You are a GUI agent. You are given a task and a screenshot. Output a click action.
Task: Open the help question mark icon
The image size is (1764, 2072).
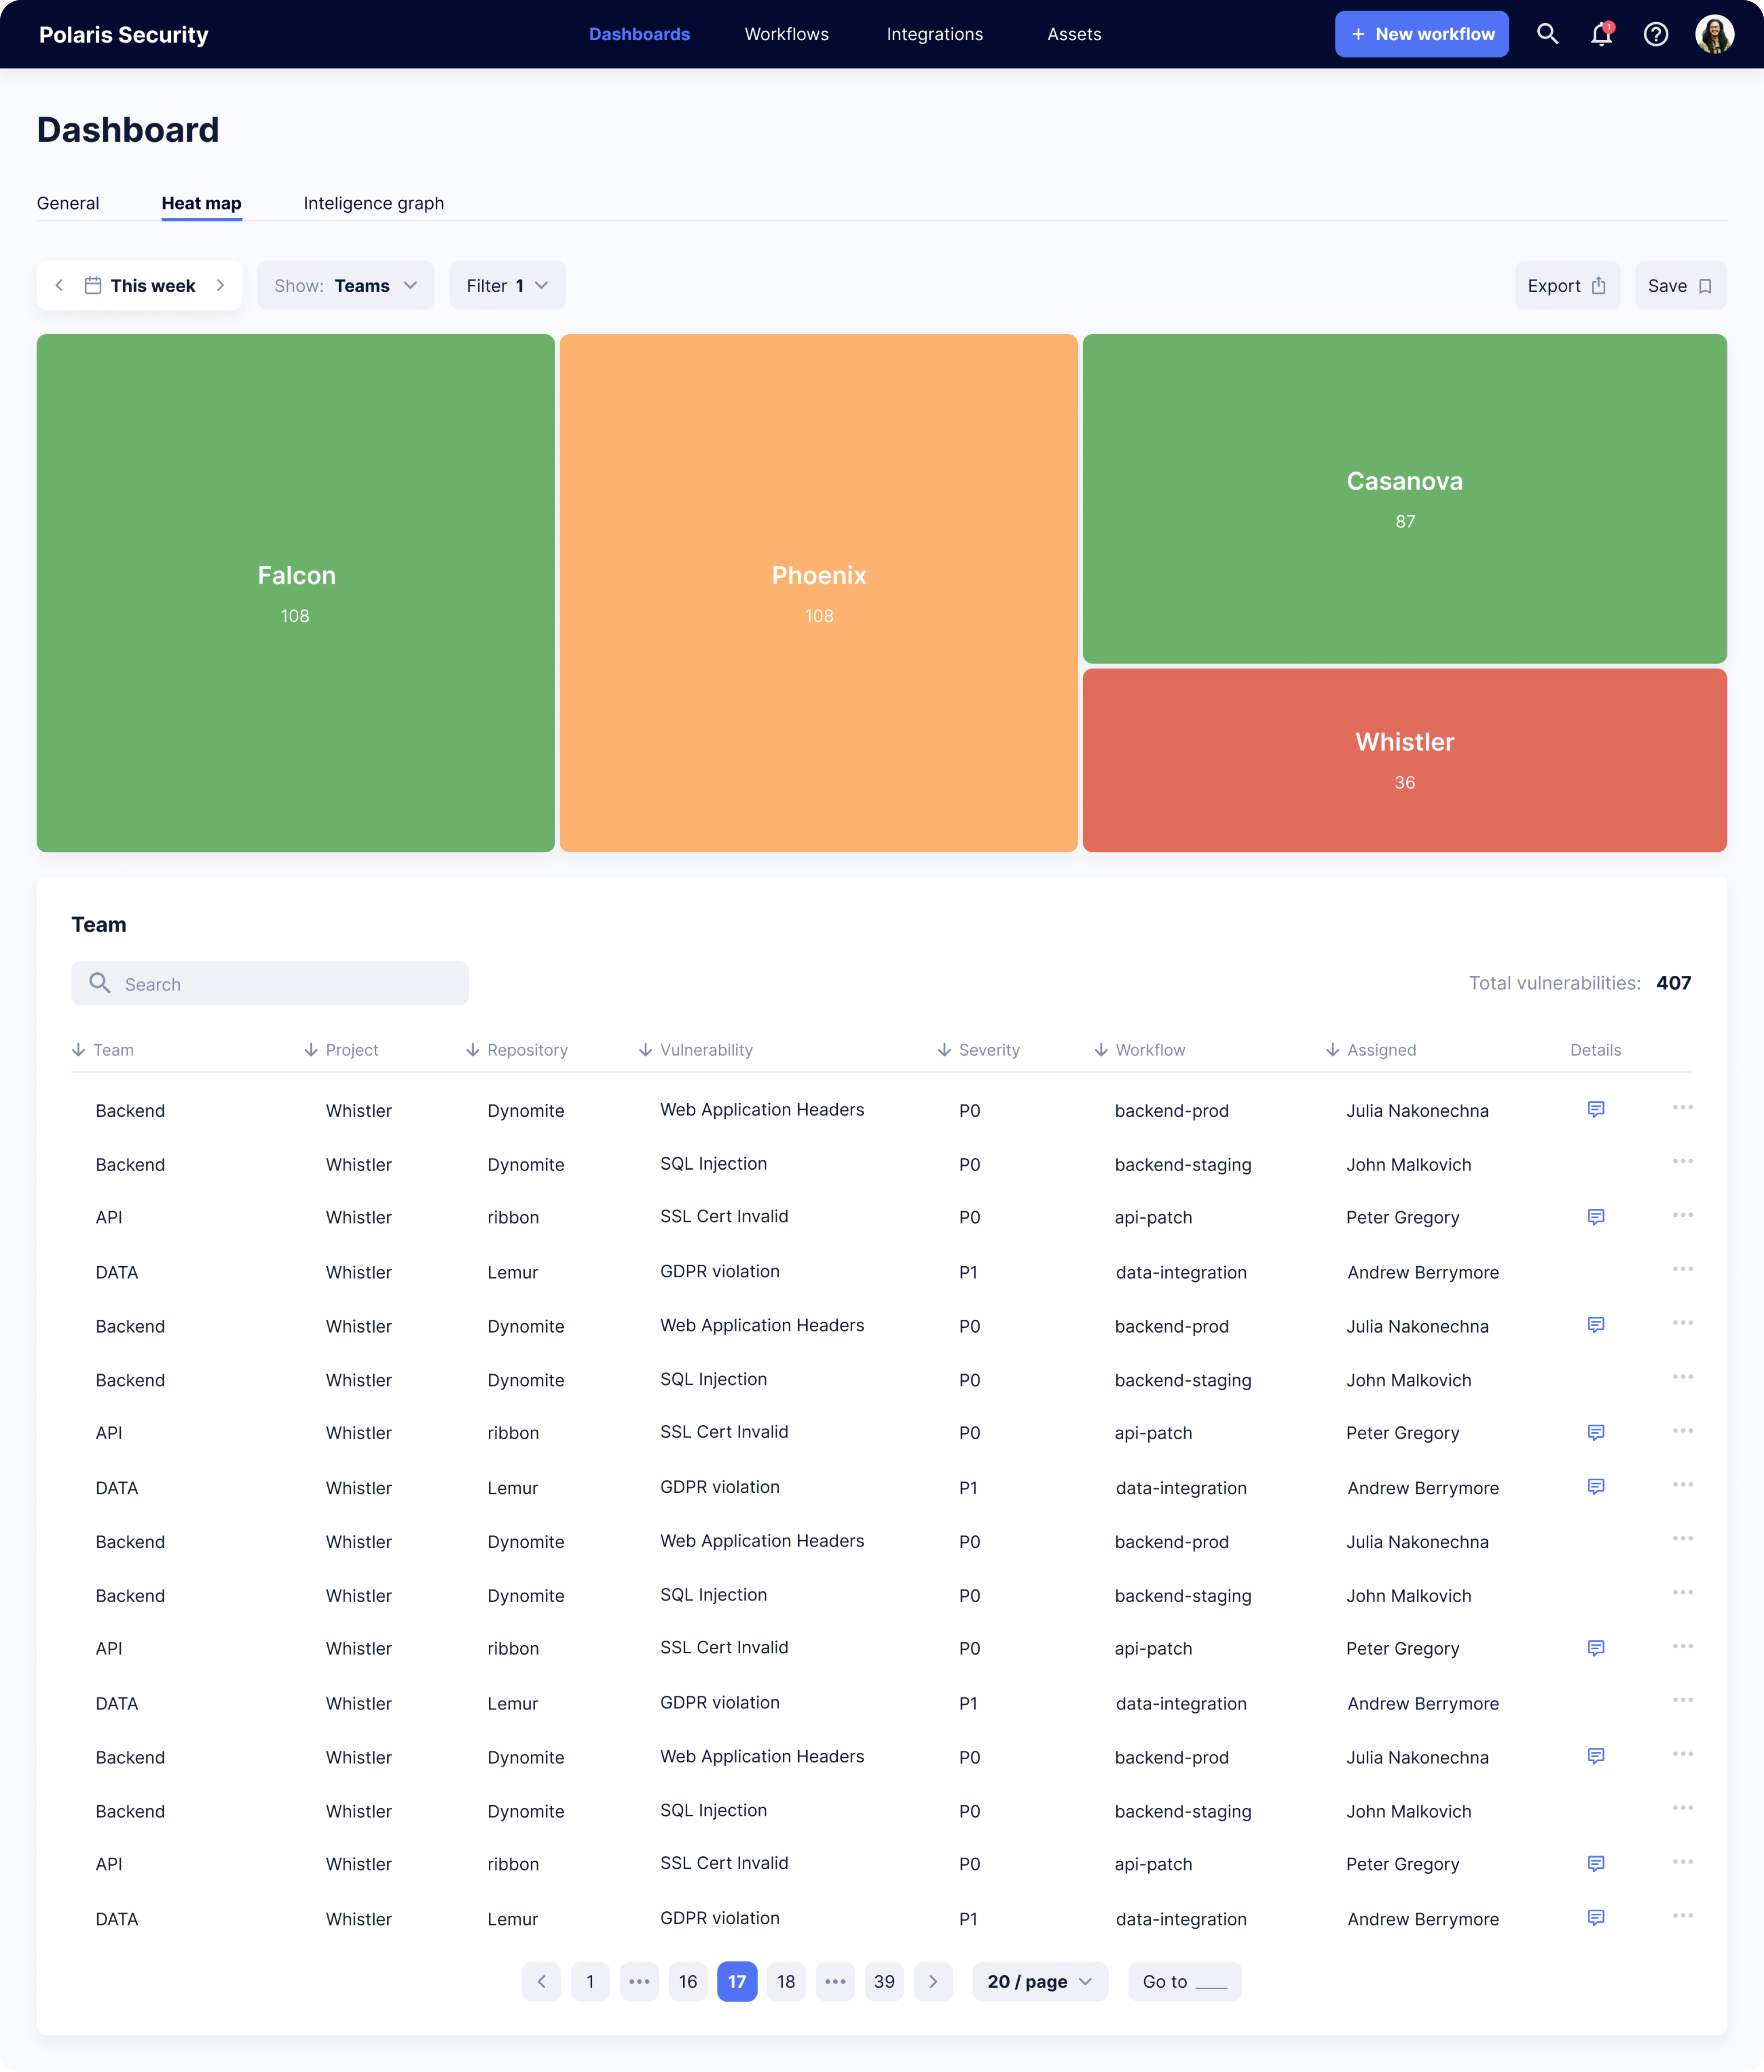1656,34
